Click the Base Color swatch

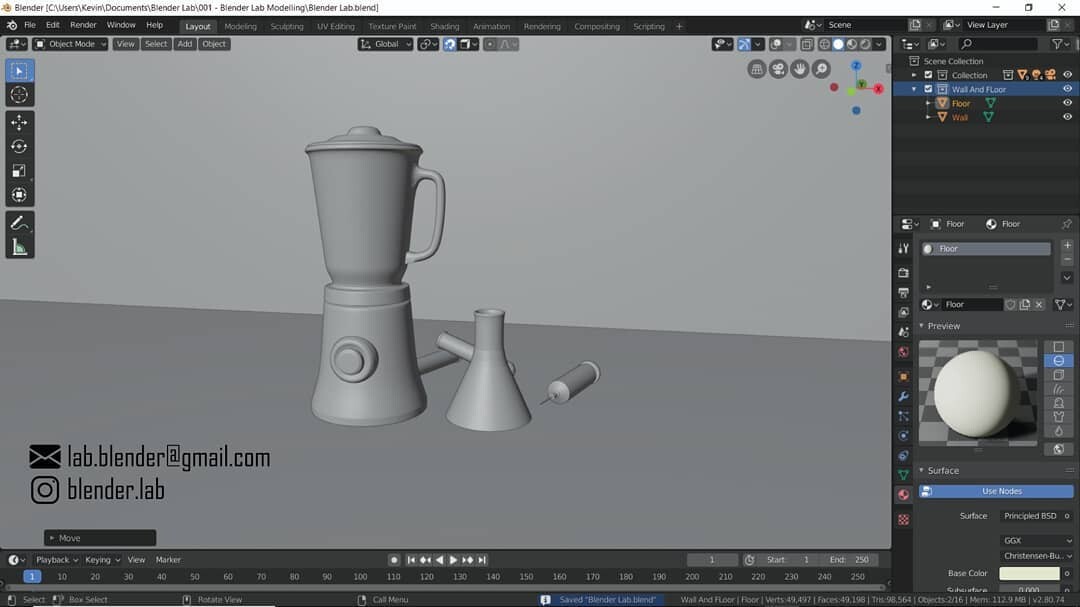click(x=1028, y=573)
